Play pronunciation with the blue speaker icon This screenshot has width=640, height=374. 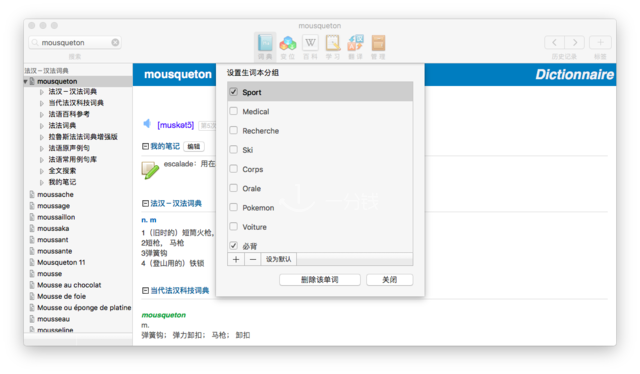click(147, 123)
